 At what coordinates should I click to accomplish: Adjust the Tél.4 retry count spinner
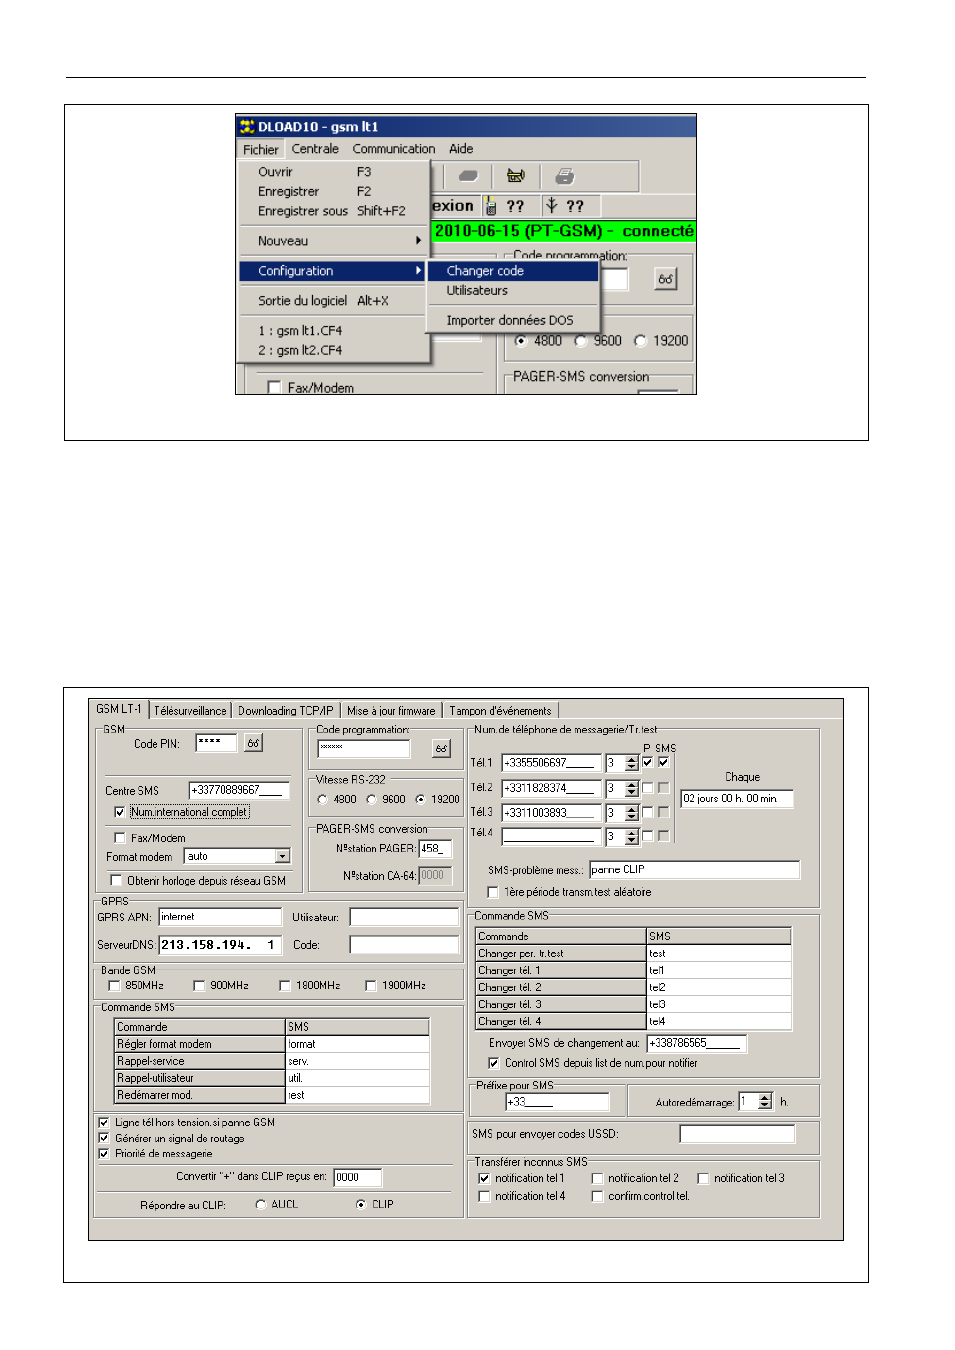point(631,837)
